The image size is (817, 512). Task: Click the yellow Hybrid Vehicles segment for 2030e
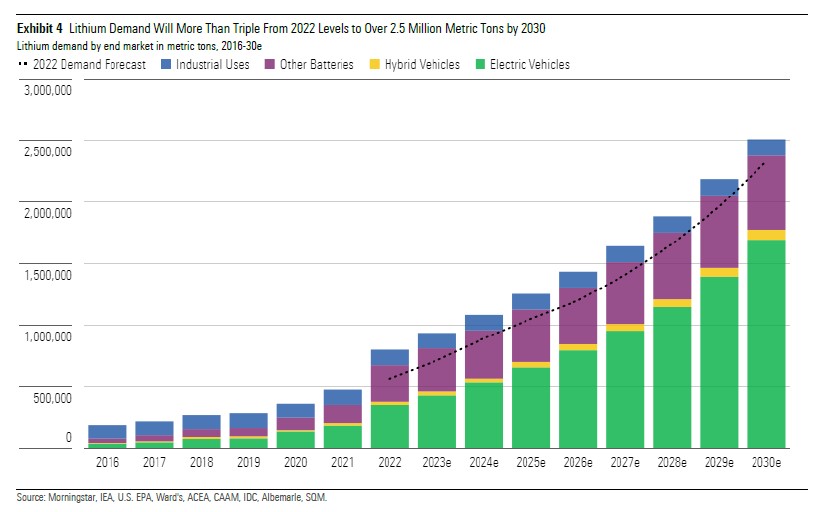[x=766, y=235]
